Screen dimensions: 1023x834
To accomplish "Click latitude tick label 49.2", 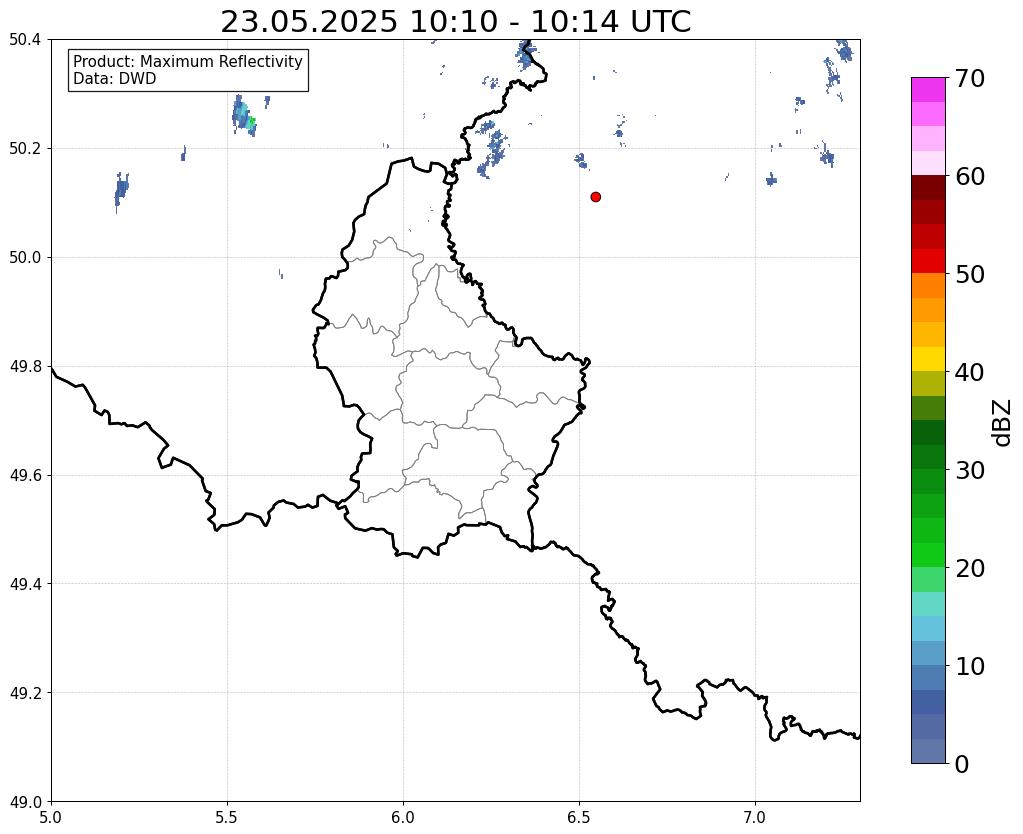I will [25, 693].
